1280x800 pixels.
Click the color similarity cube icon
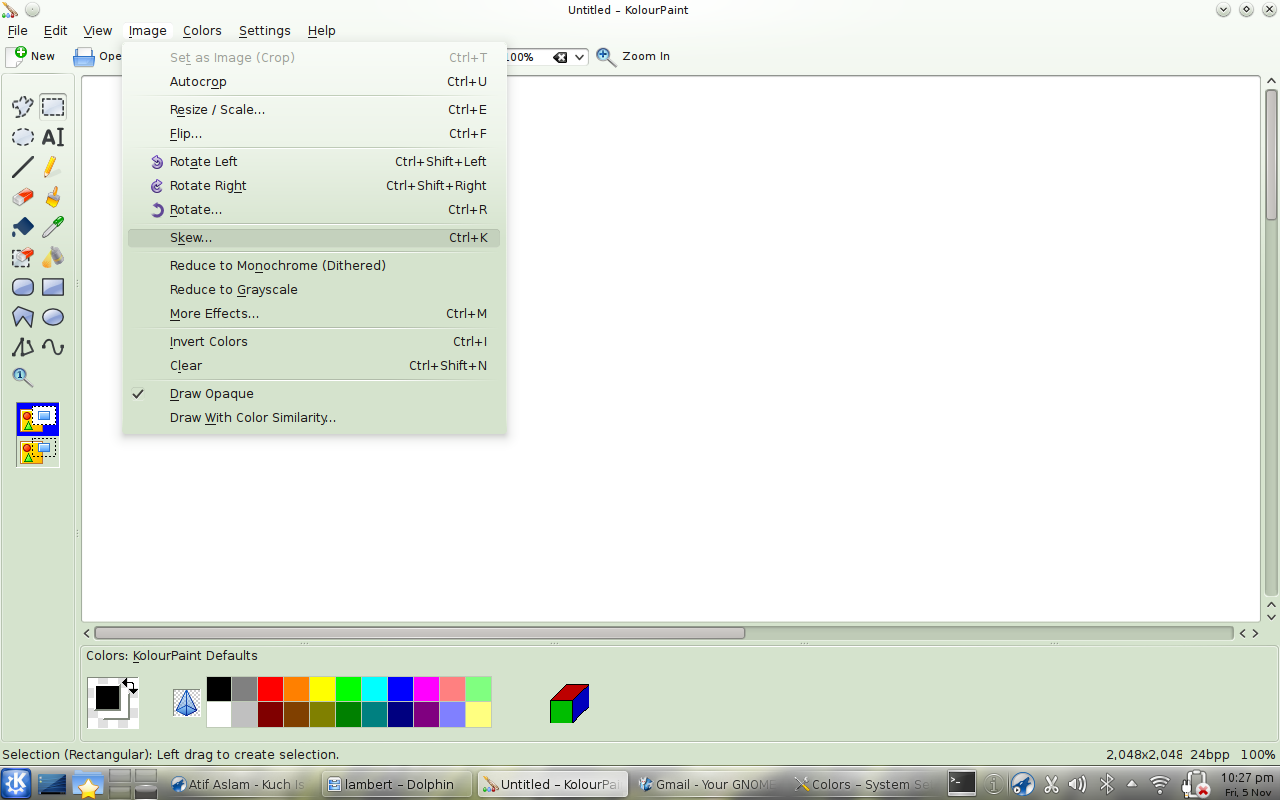pos(569,703)
